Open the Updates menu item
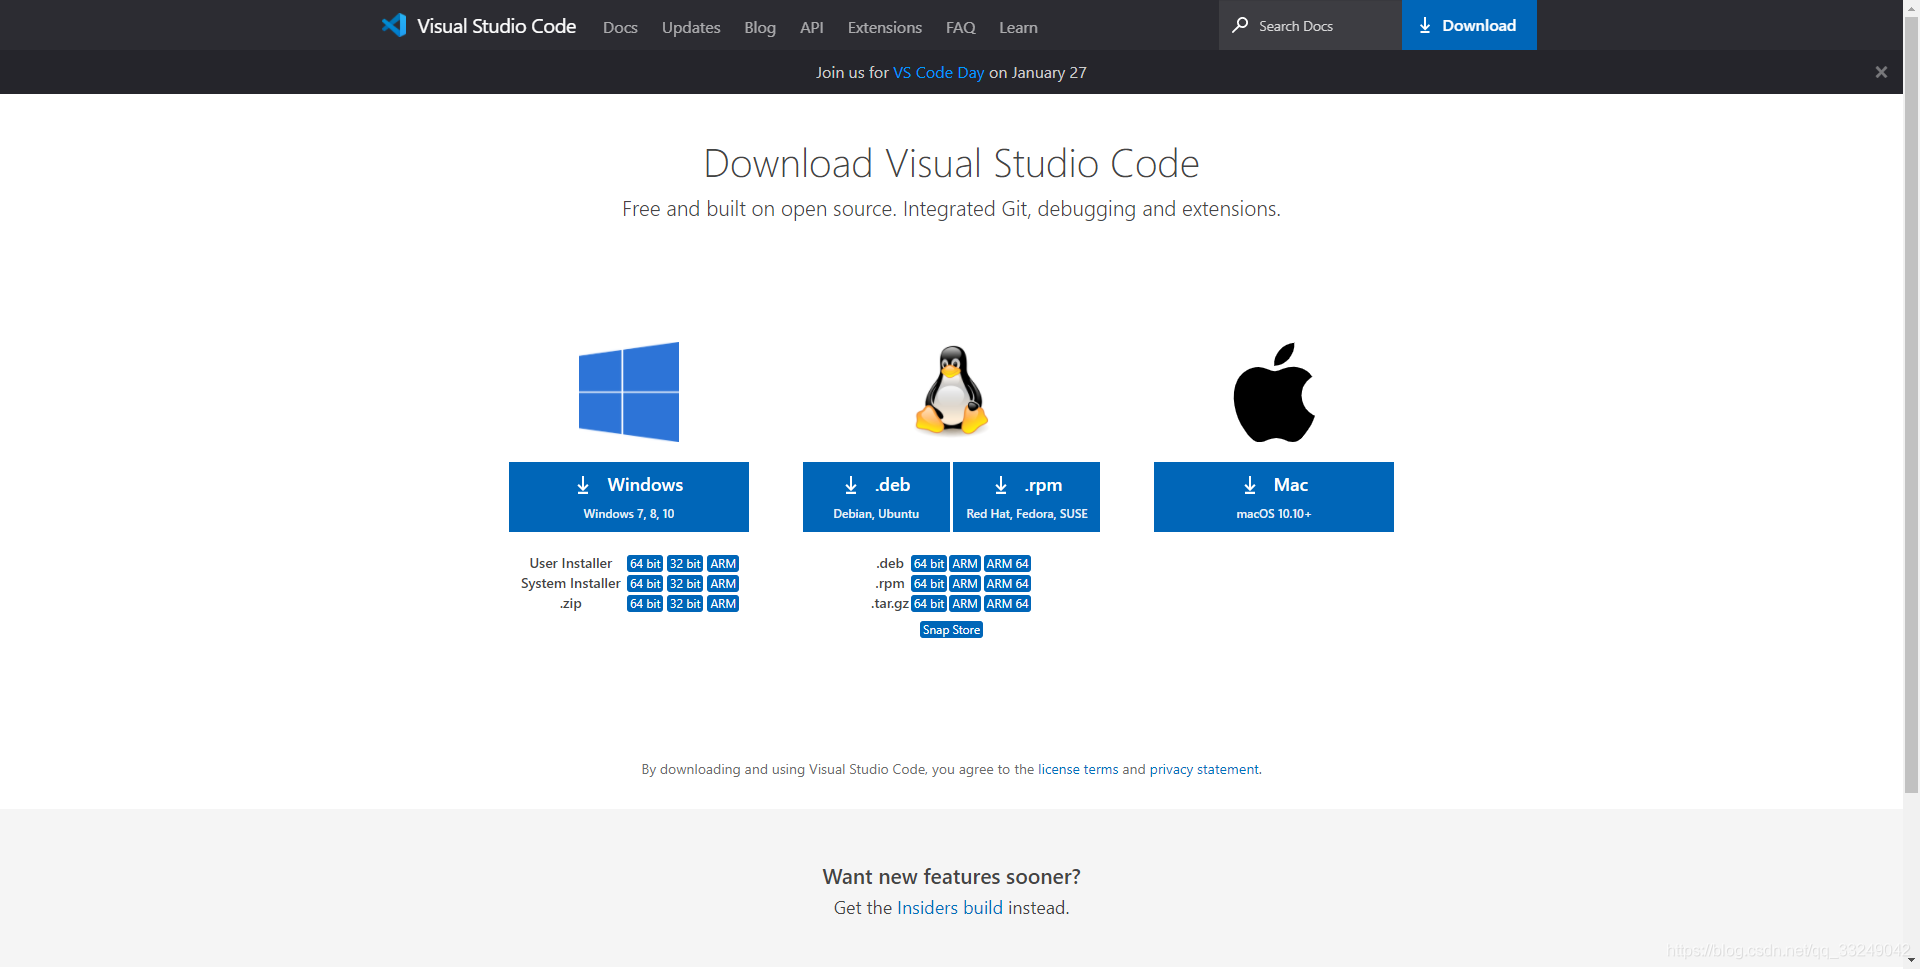Screen dimensions: 1920x969 point(691,27)
